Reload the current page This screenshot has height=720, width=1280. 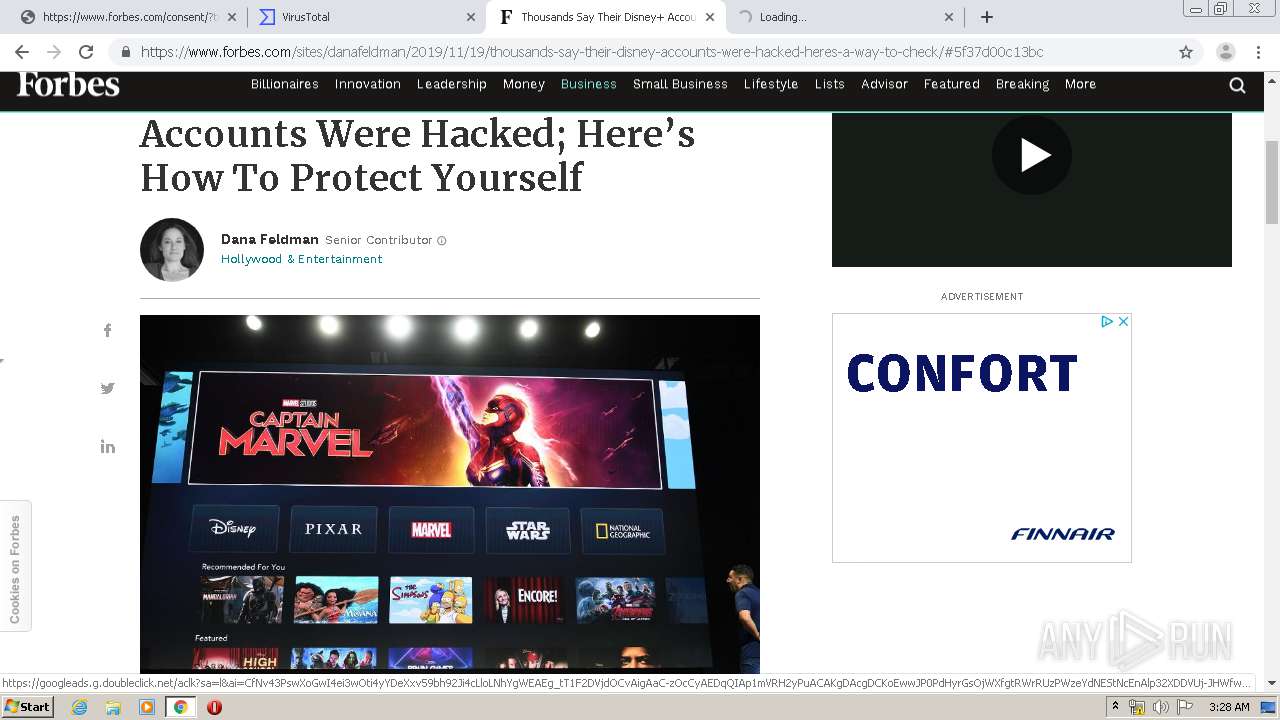tap(86, 52)
